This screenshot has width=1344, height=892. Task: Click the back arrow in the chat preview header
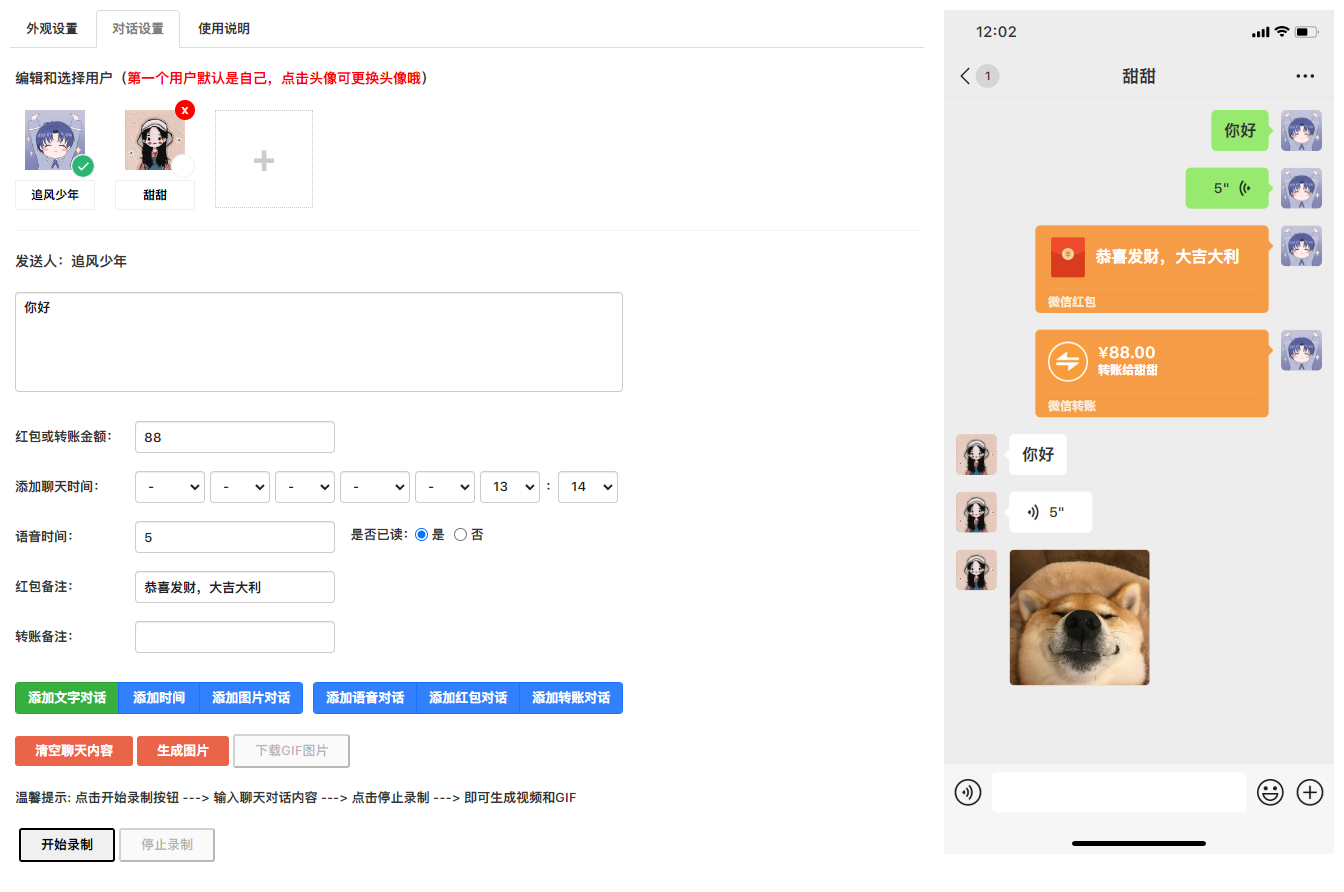[x=964, y=75]
